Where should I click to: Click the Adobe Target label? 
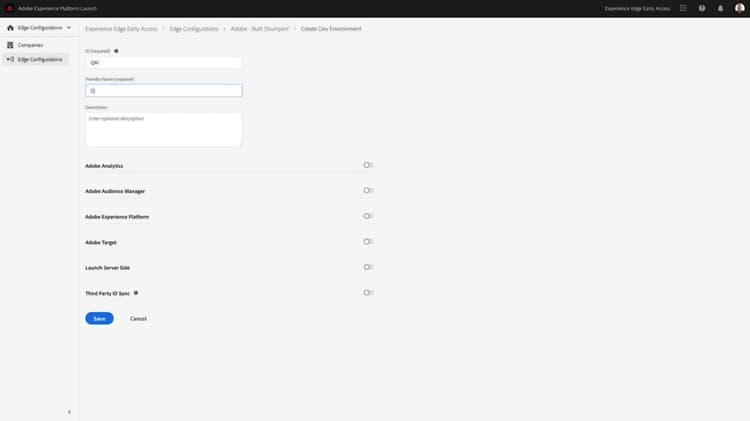[x=100, y=243]
